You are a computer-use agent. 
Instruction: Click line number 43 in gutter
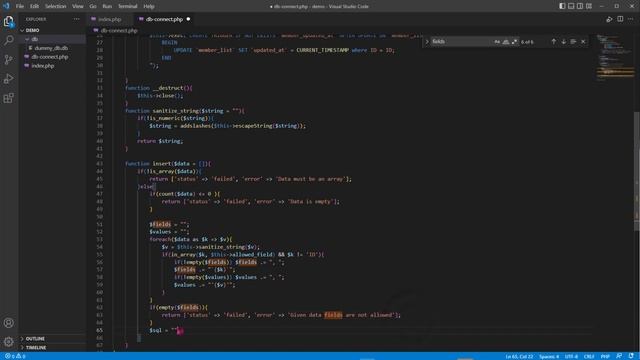coord(100,164)
